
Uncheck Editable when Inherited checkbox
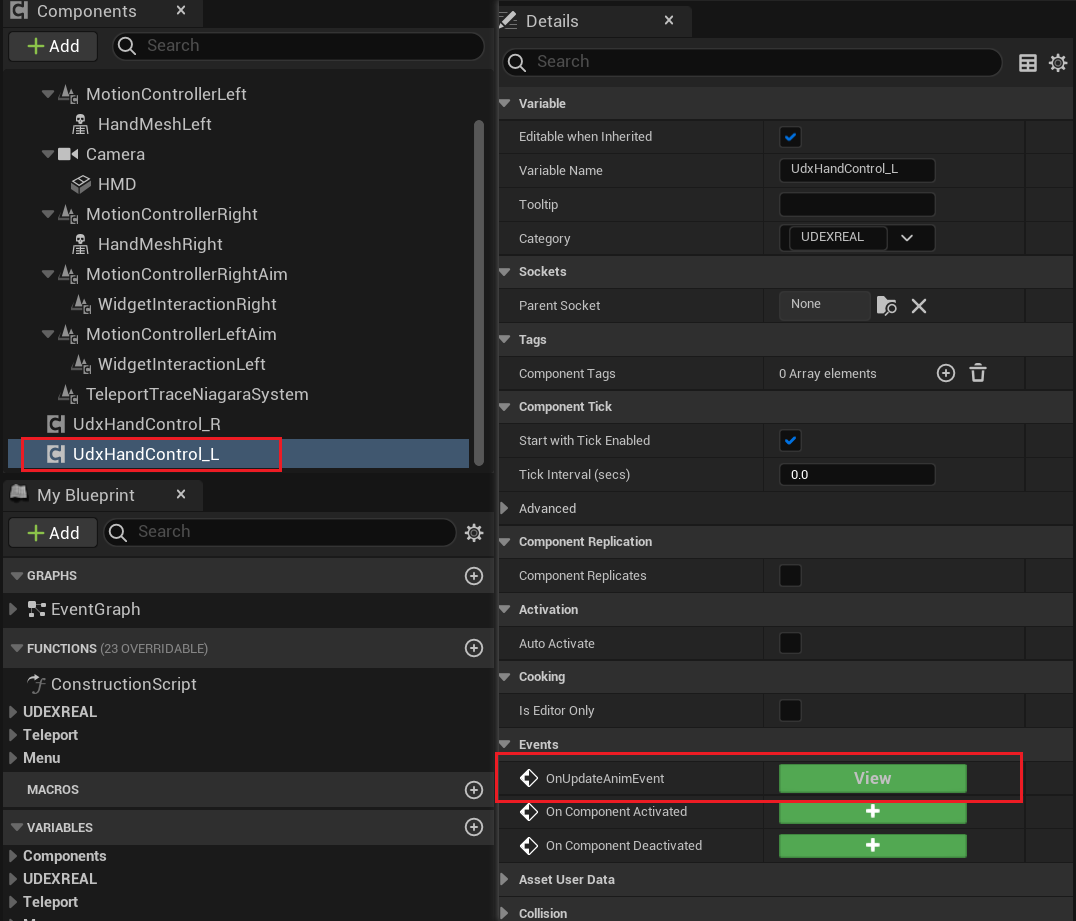790,137
